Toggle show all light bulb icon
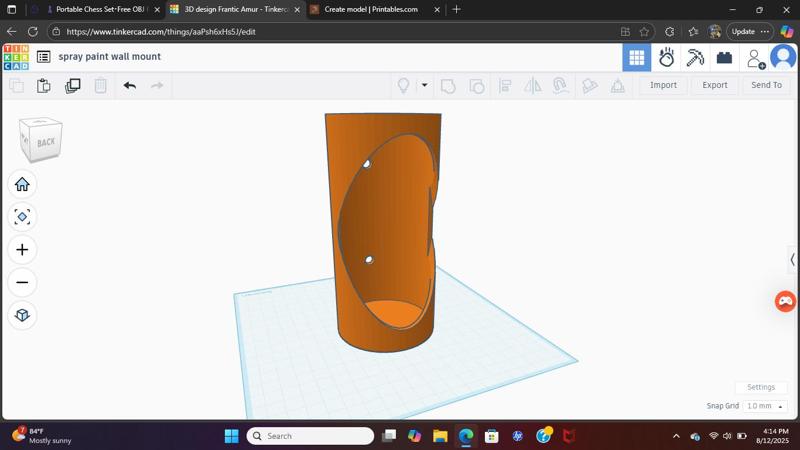This screenshot has width=800, height=450. coord(403,86)
